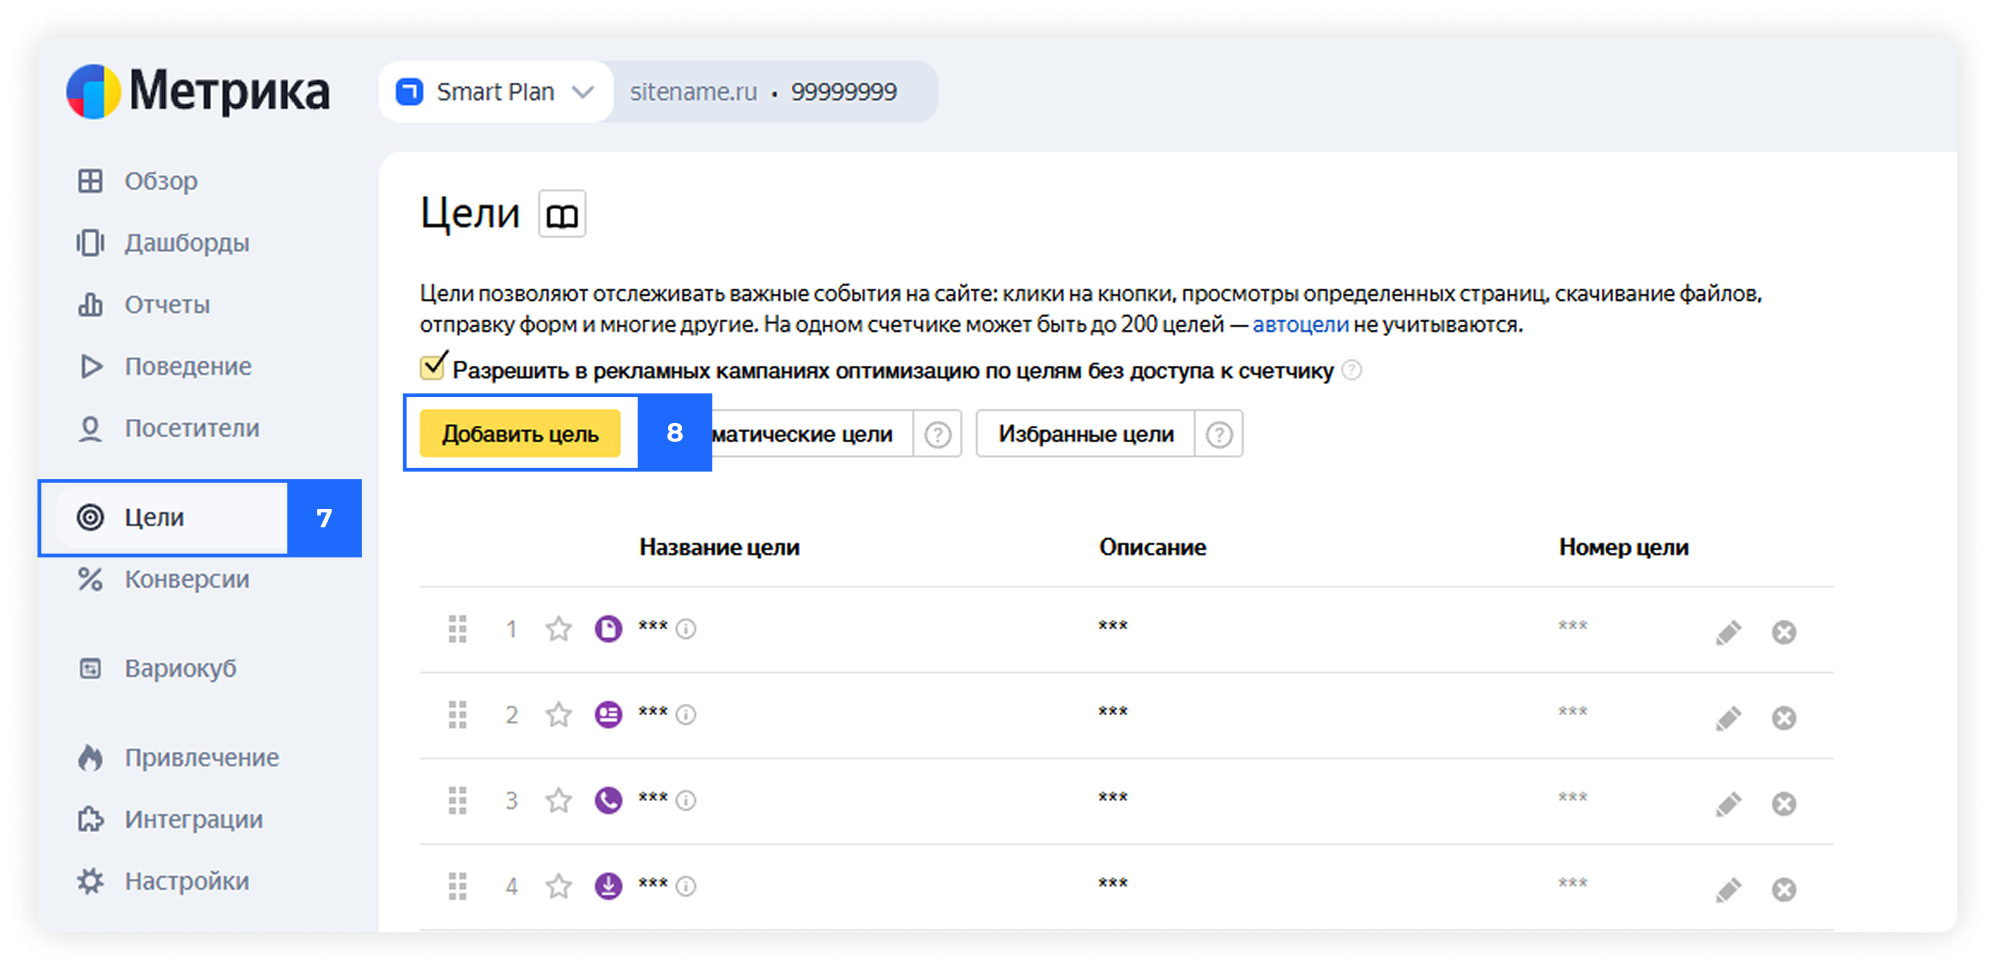Screen dimensions: 1995x970
Task: Toggle goal optimization without counter access checkbox
Action: [433, 366]
